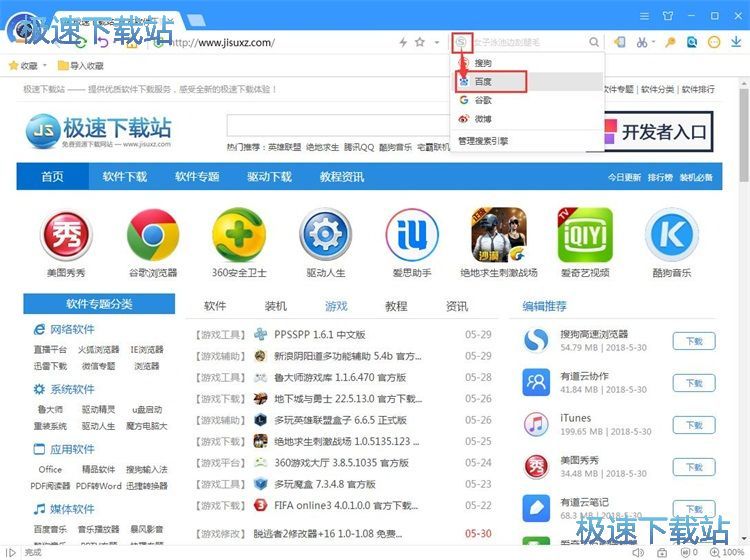Open 媒体软件 category heading
Viewport: 750px width, 560px height.
click(x=72, y=509)
